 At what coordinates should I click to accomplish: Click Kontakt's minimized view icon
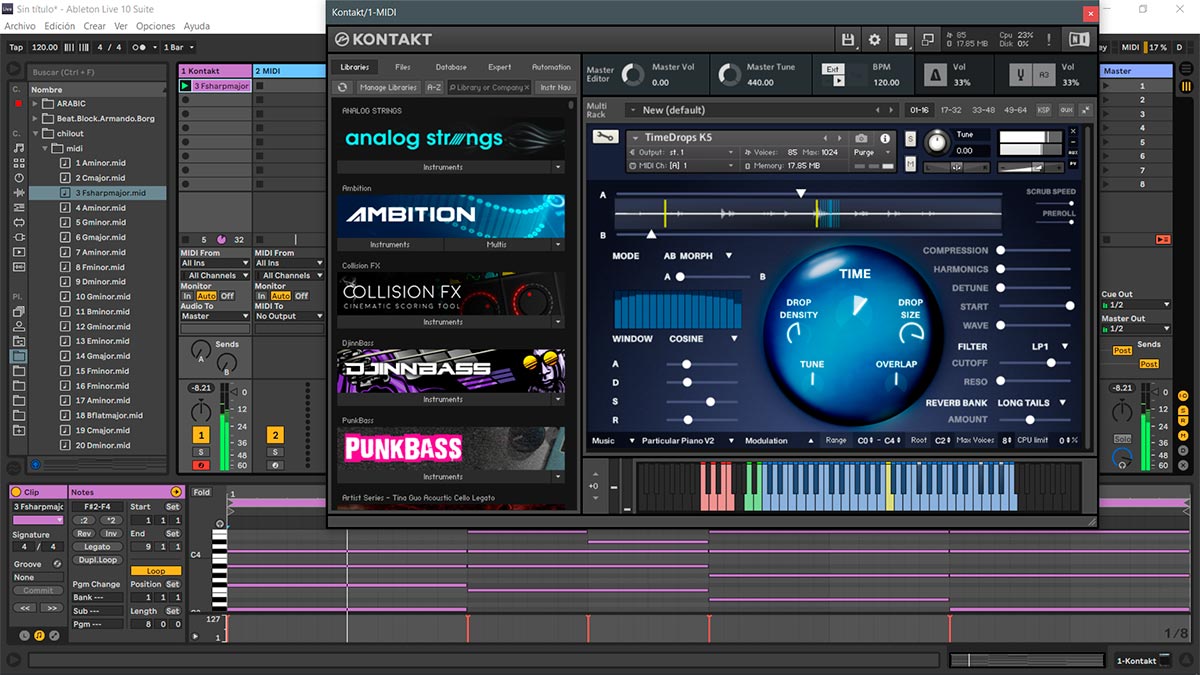pos(927,39)
